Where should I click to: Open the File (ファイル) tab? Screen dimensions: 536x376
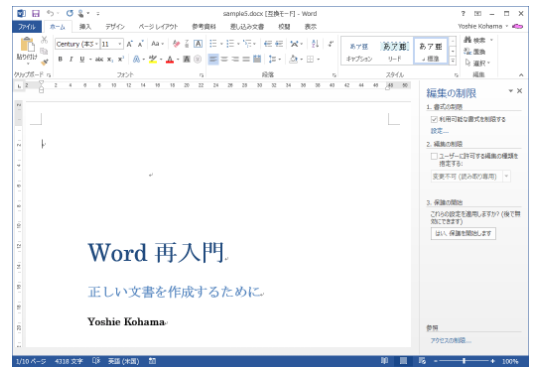(x=27, y=27)
